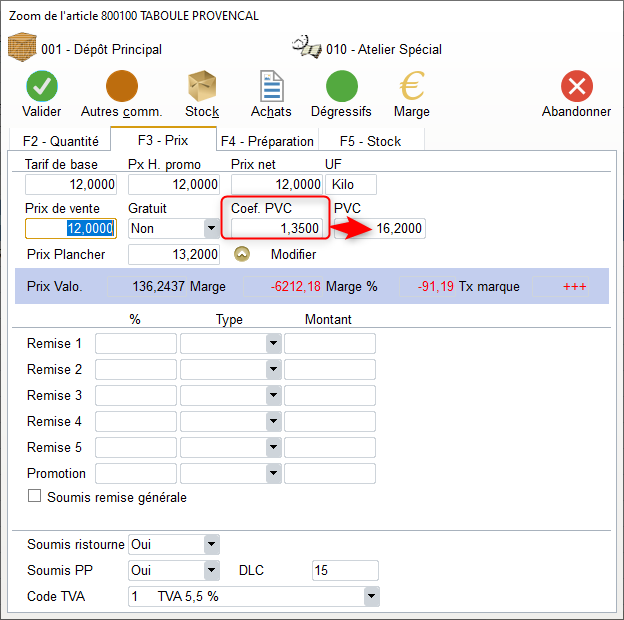Open the Achats document icon
Viewport: 624px width, 620px height.
click(x=271, y=86)
